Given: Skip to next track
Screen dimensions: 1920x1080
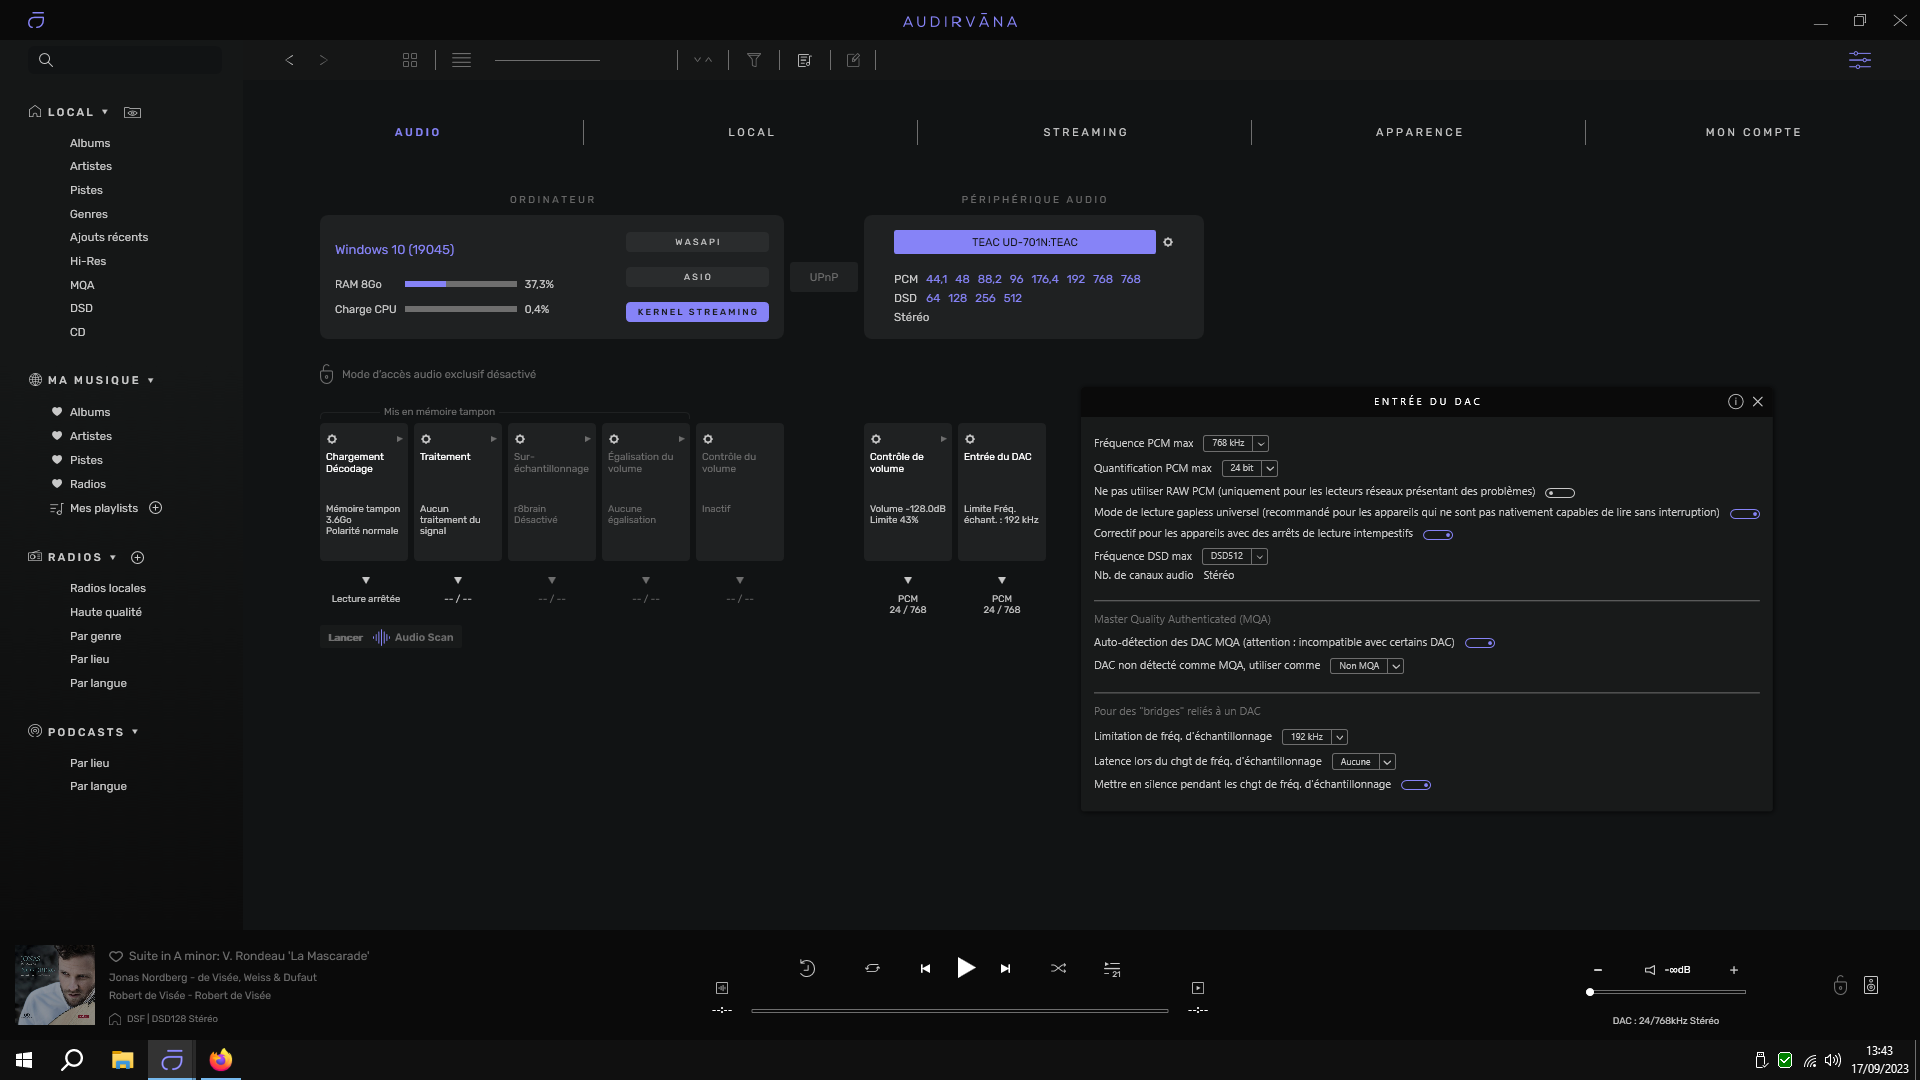Looking at the screenshot, I should 1005,968.
